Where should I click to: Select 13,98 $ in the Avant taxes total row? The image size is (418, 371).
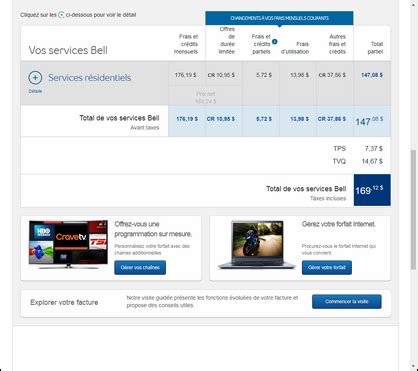pos(299,119)
